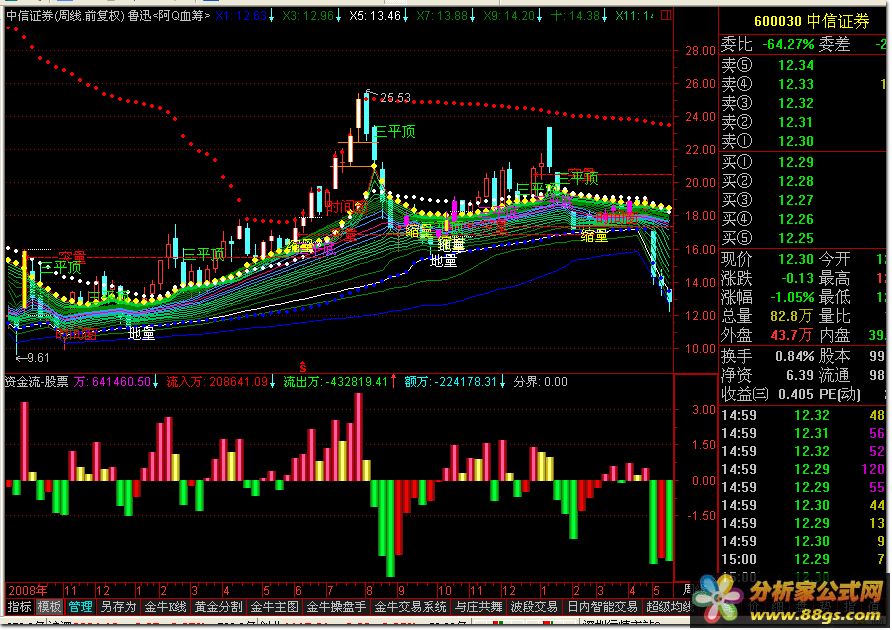Viewport: 892px width, 630px height.
Task: Select the 管理 tab
Action: coord(80,607)
